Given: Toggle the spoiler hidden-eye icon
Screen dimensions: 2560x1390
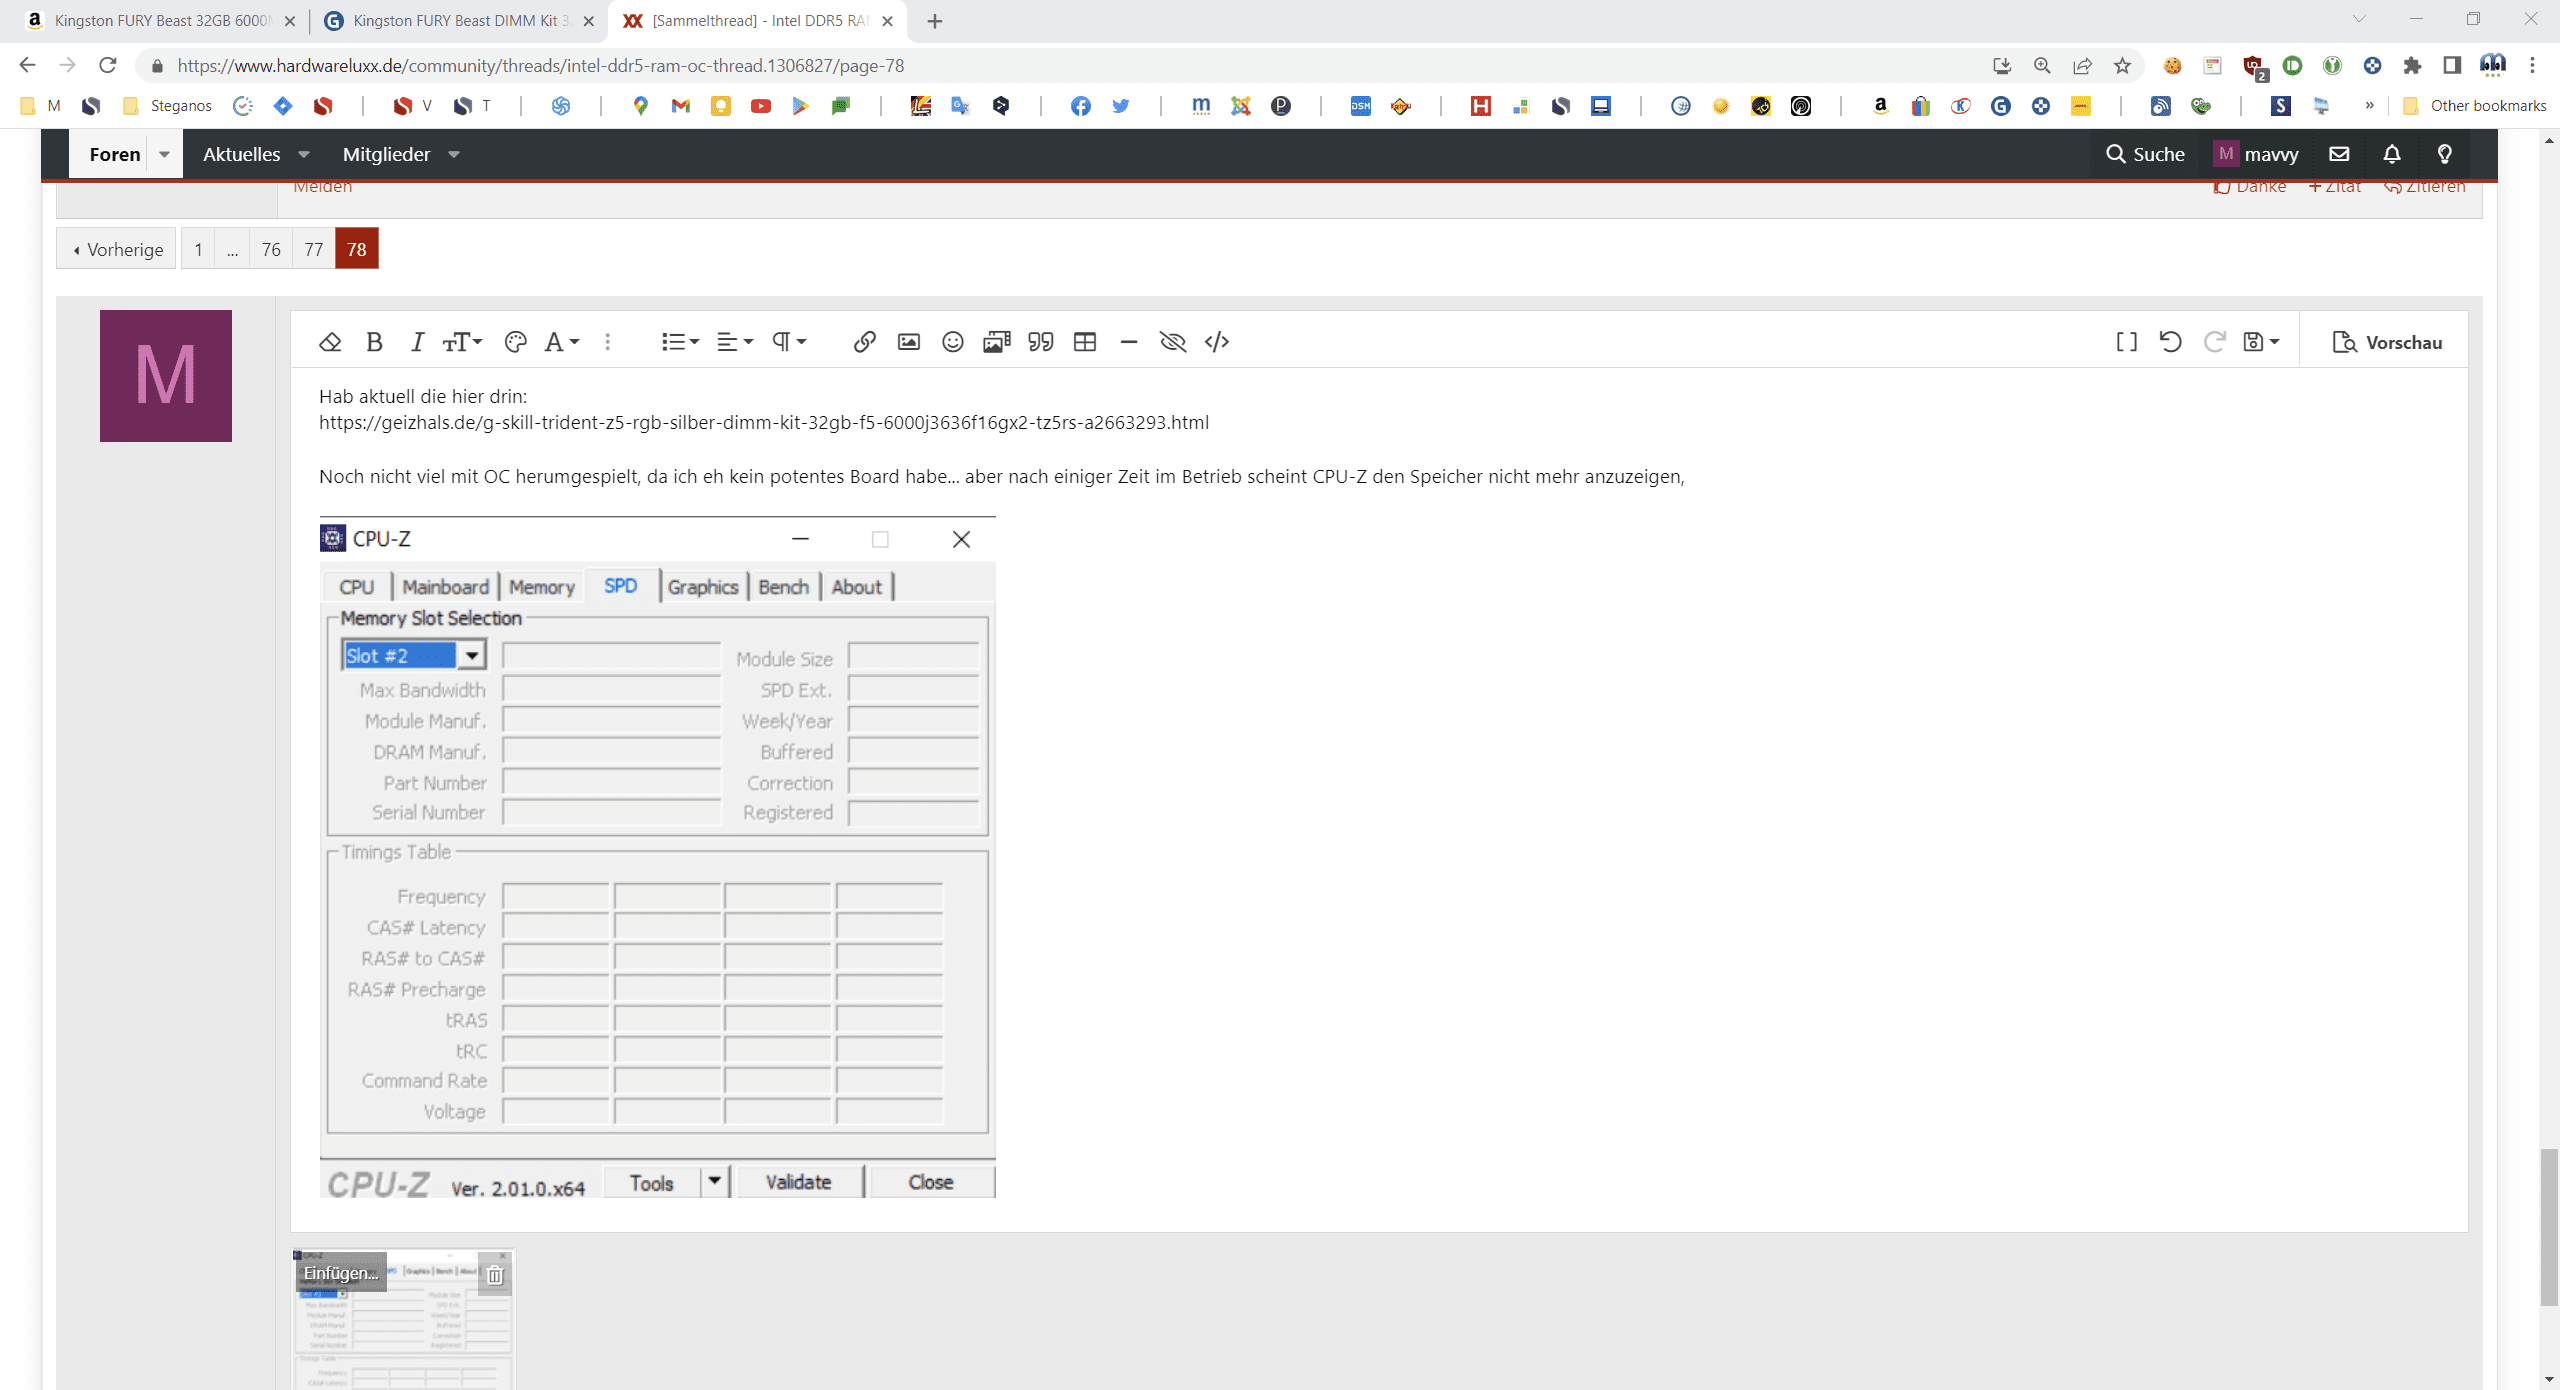Looking at the screenshot, I should pos(1172,342).
